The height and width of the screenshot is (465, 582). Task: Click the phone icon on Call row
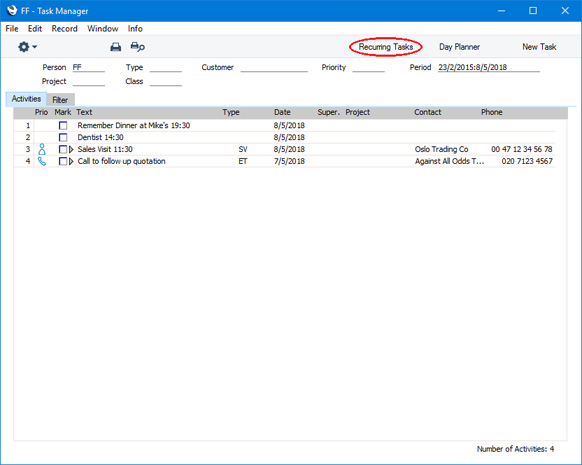coord(42,161)
